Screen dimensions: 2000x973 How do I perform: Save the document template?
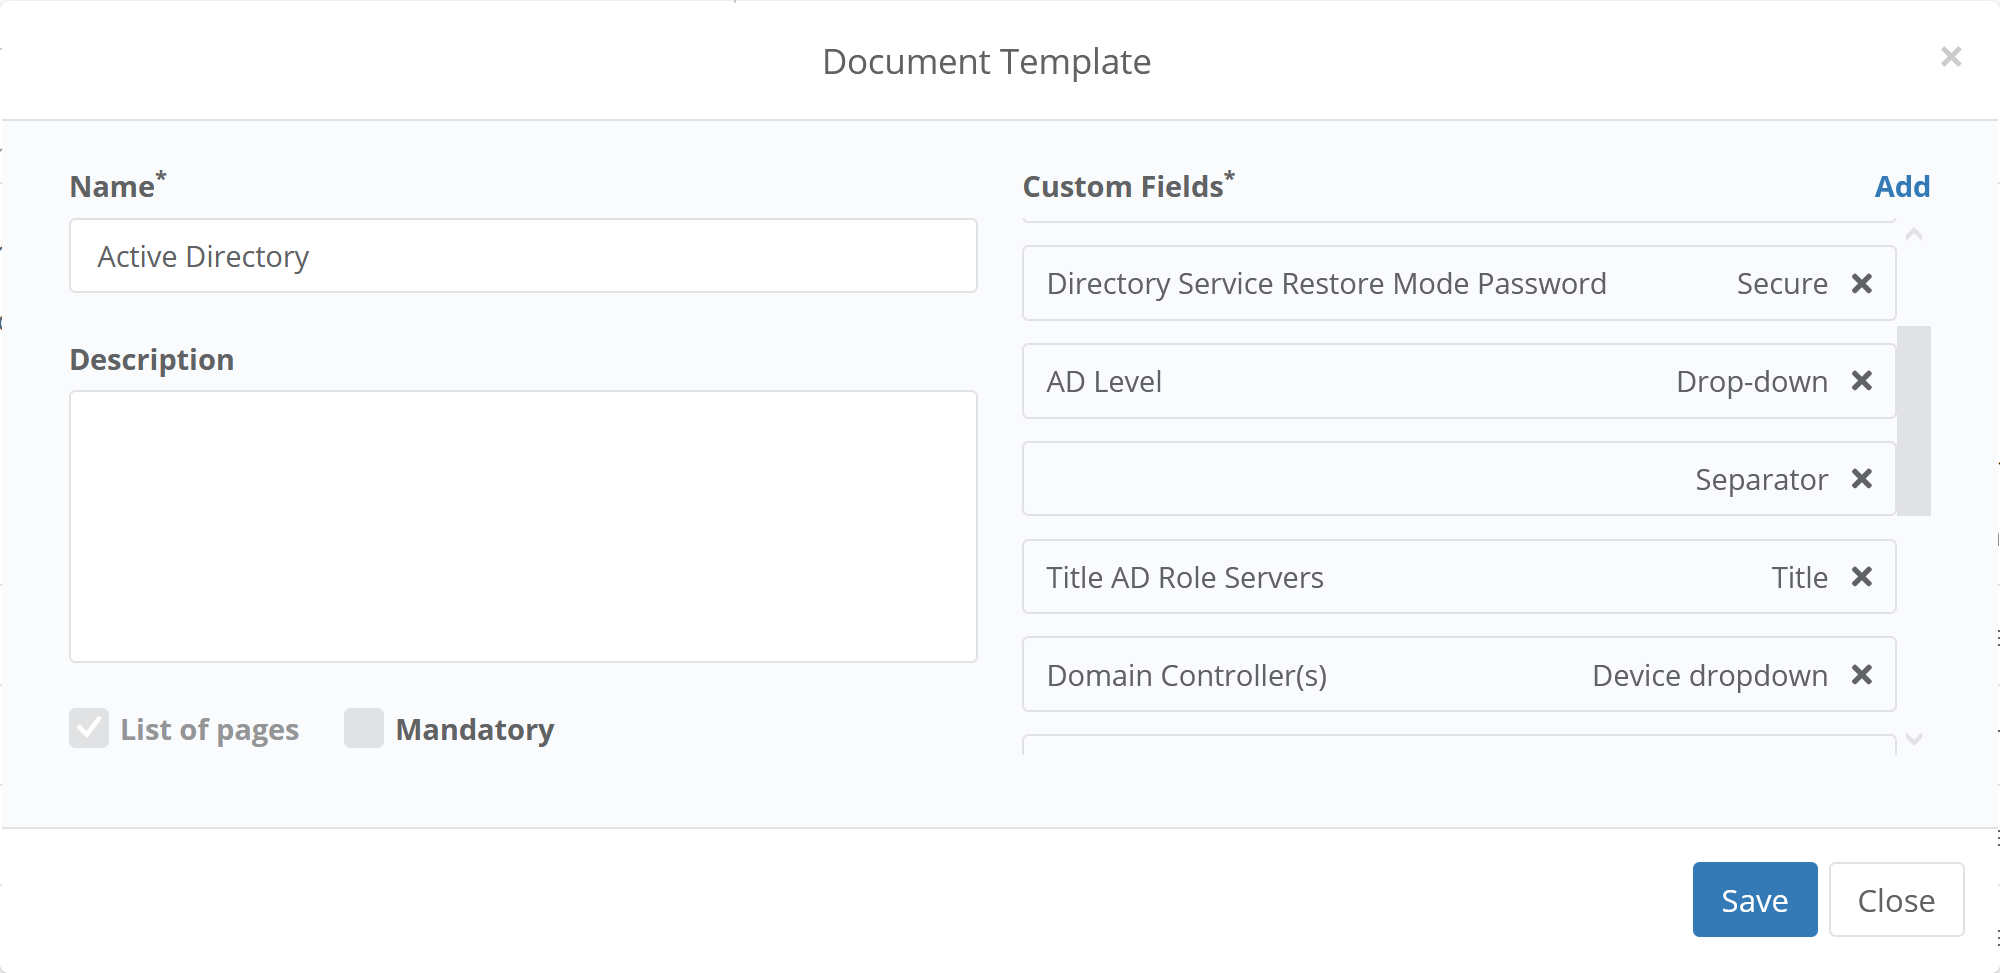pos(1754,899)
